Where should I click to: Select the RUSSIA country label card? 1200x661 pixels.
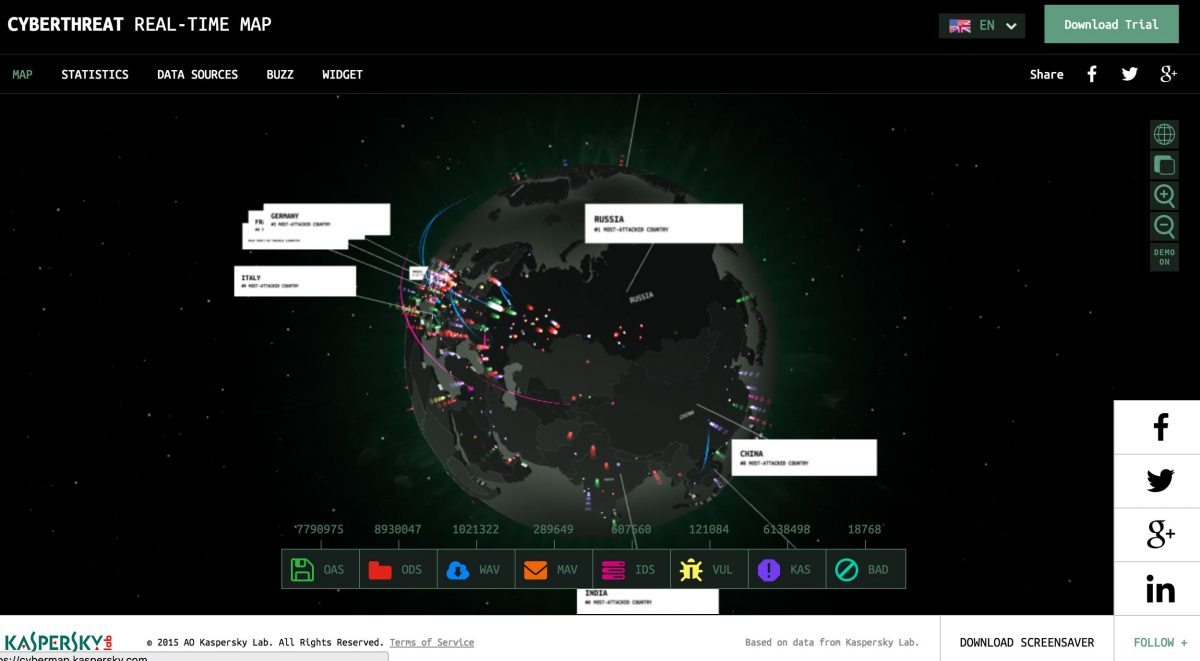point(664,223)
